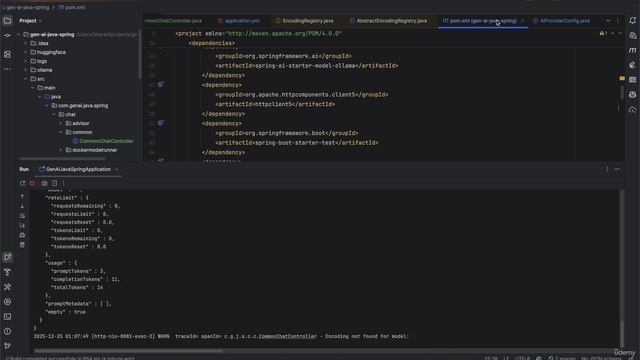
Task: Open the Project tool window icon
Action: pos(7,21)
